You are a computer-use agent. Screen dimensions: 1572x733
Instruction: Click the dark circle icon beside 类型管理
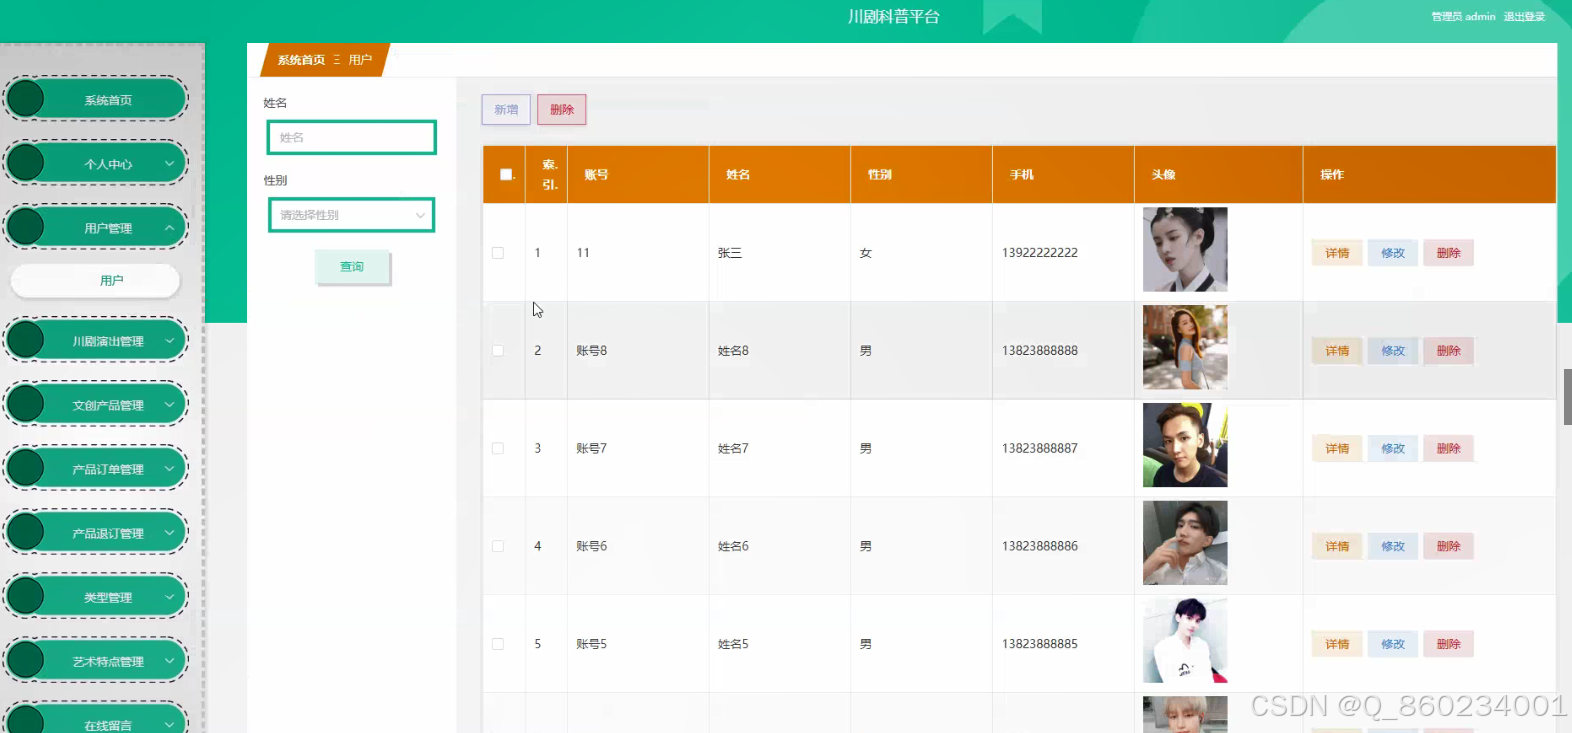click(26, 597)
